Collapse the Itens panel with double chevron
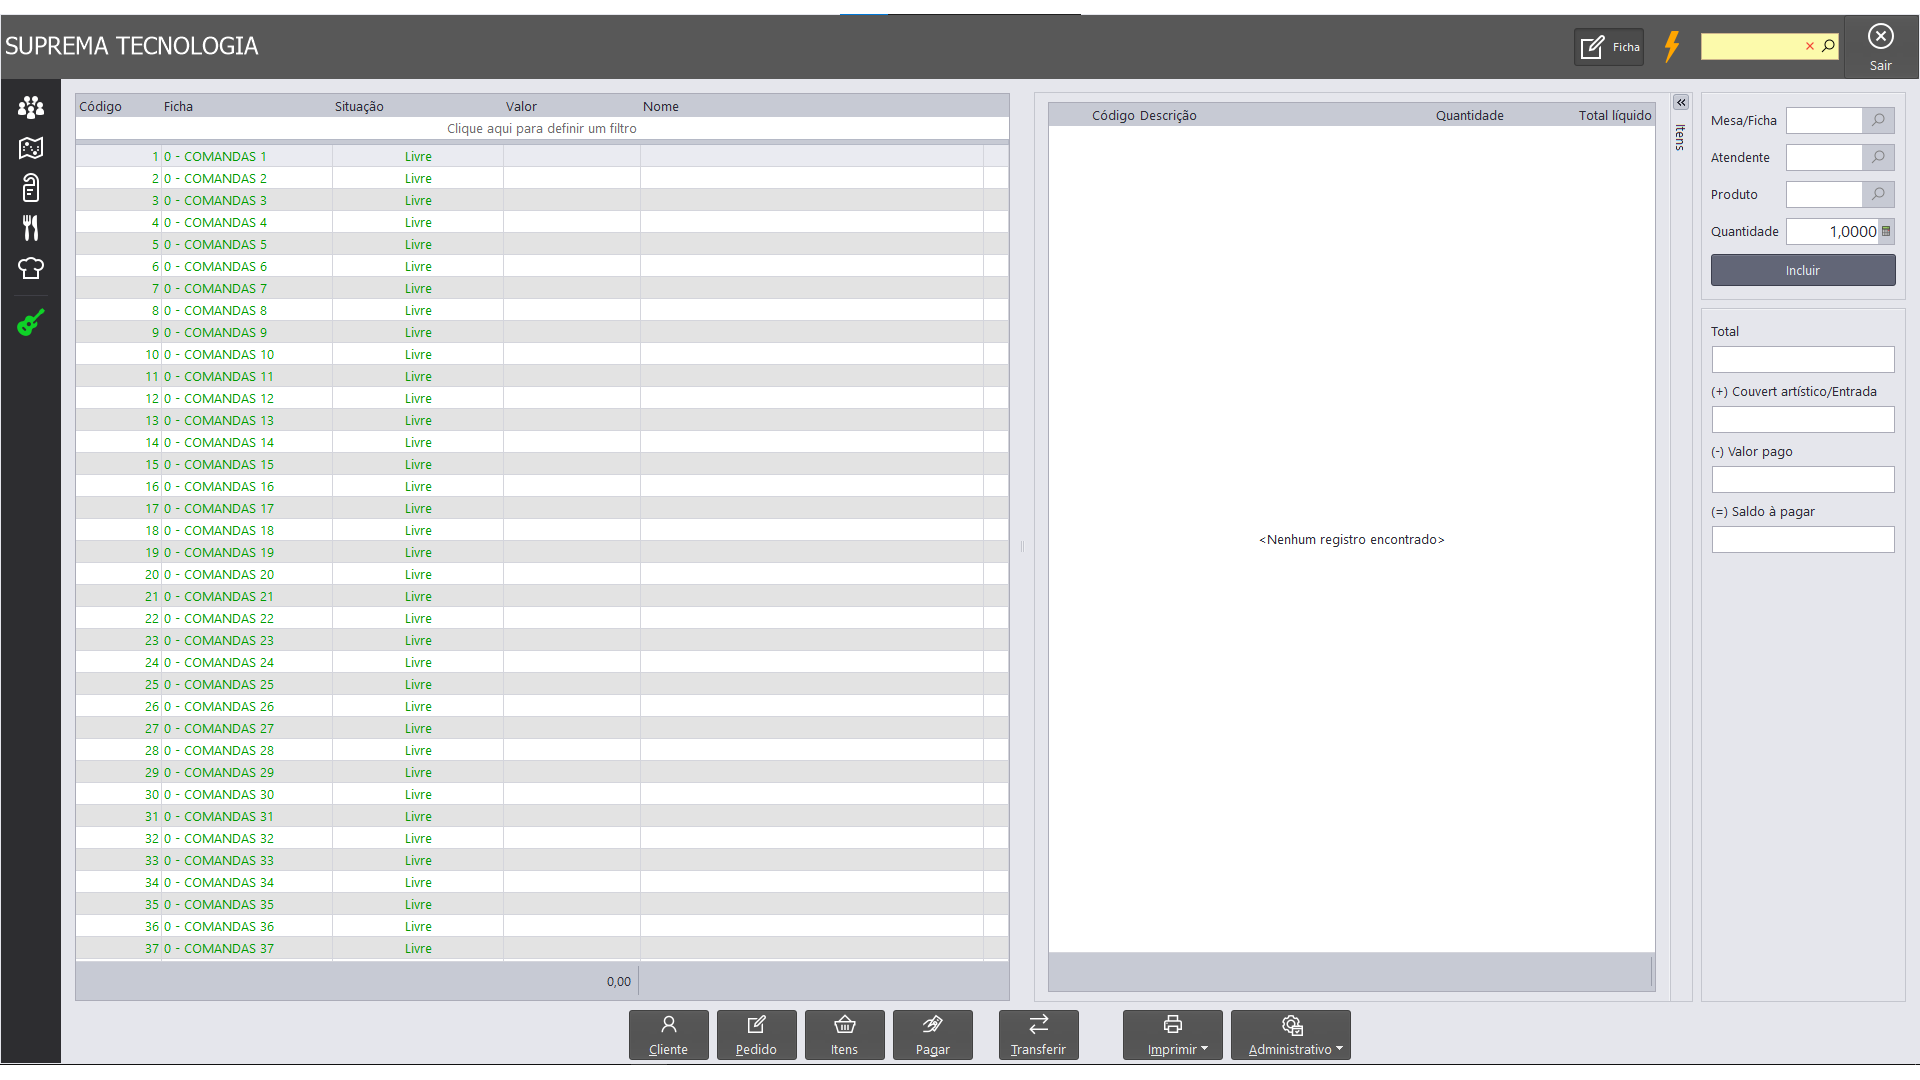The width and height of the screenshot is (1920, 1080). pos(1681,102)
